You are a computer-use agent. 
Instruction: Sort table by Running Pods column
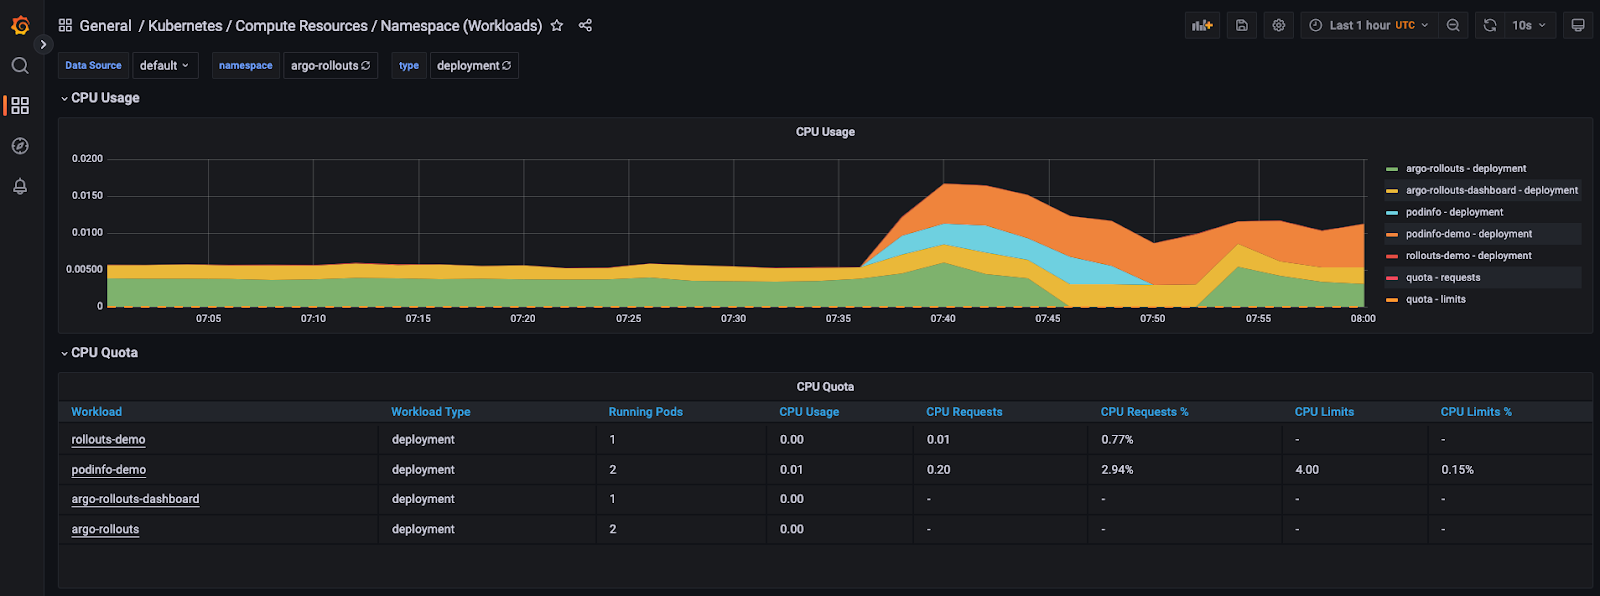(645, 412)
